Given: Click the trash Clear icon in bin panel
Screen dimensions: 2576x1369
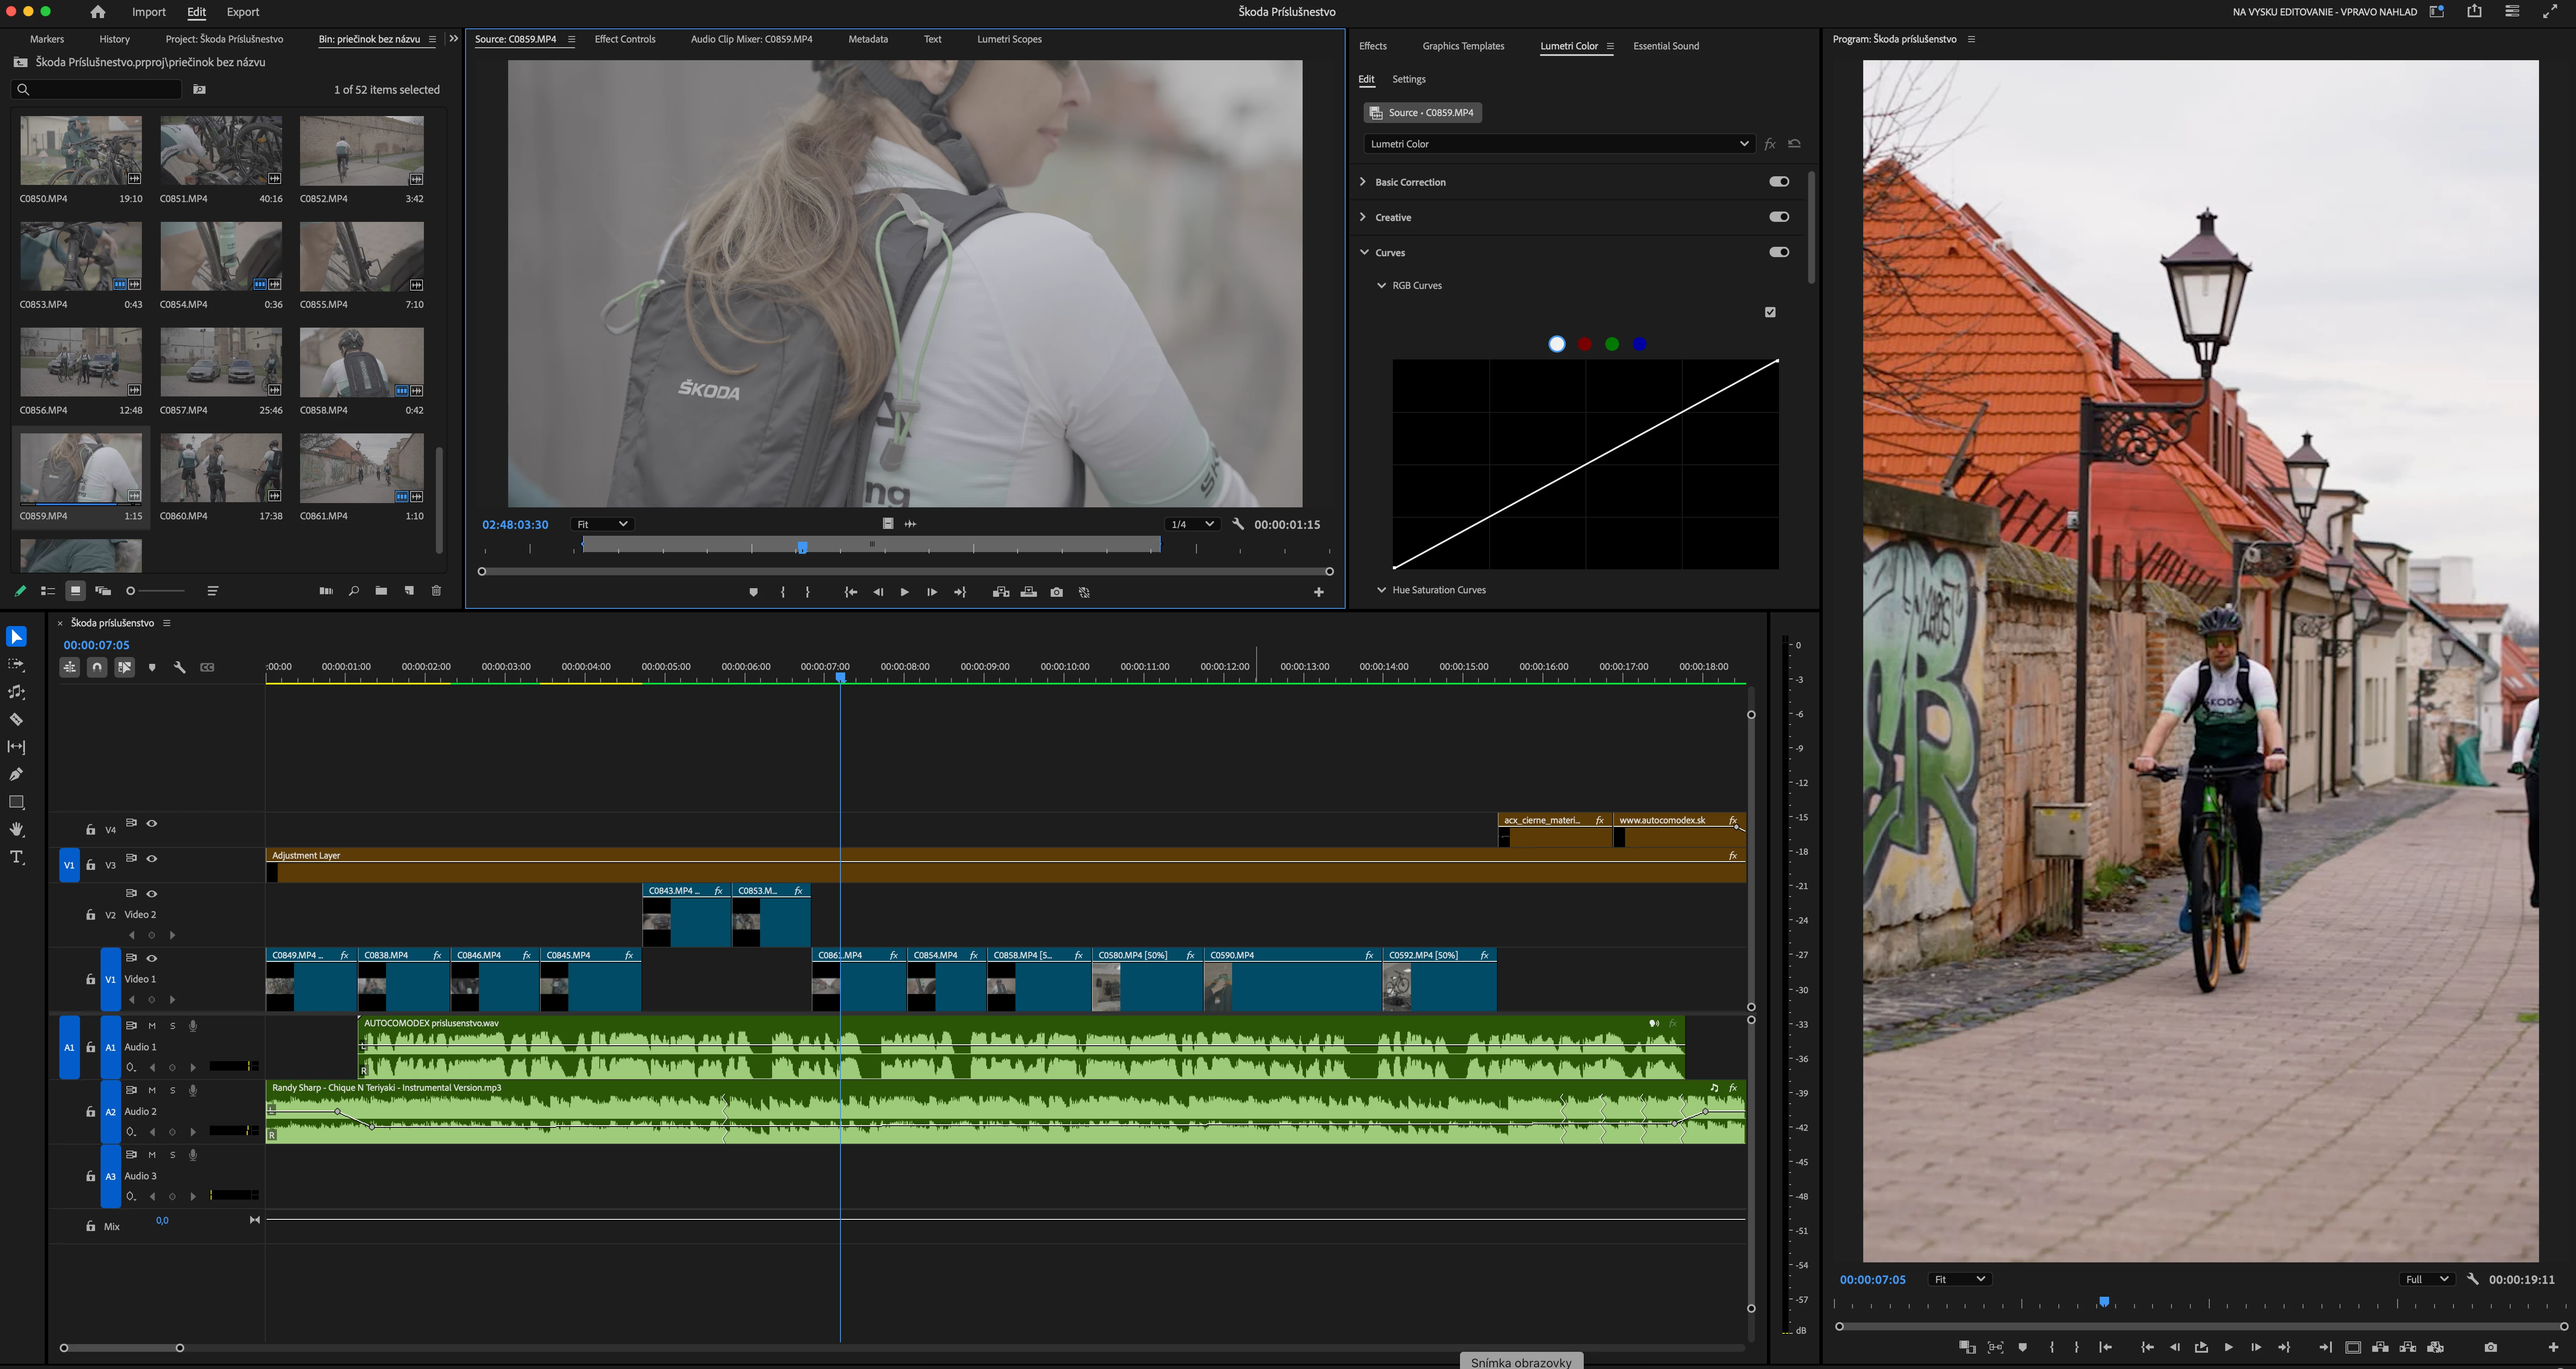Looking at the screenshot, I should [x=436, y=592].
